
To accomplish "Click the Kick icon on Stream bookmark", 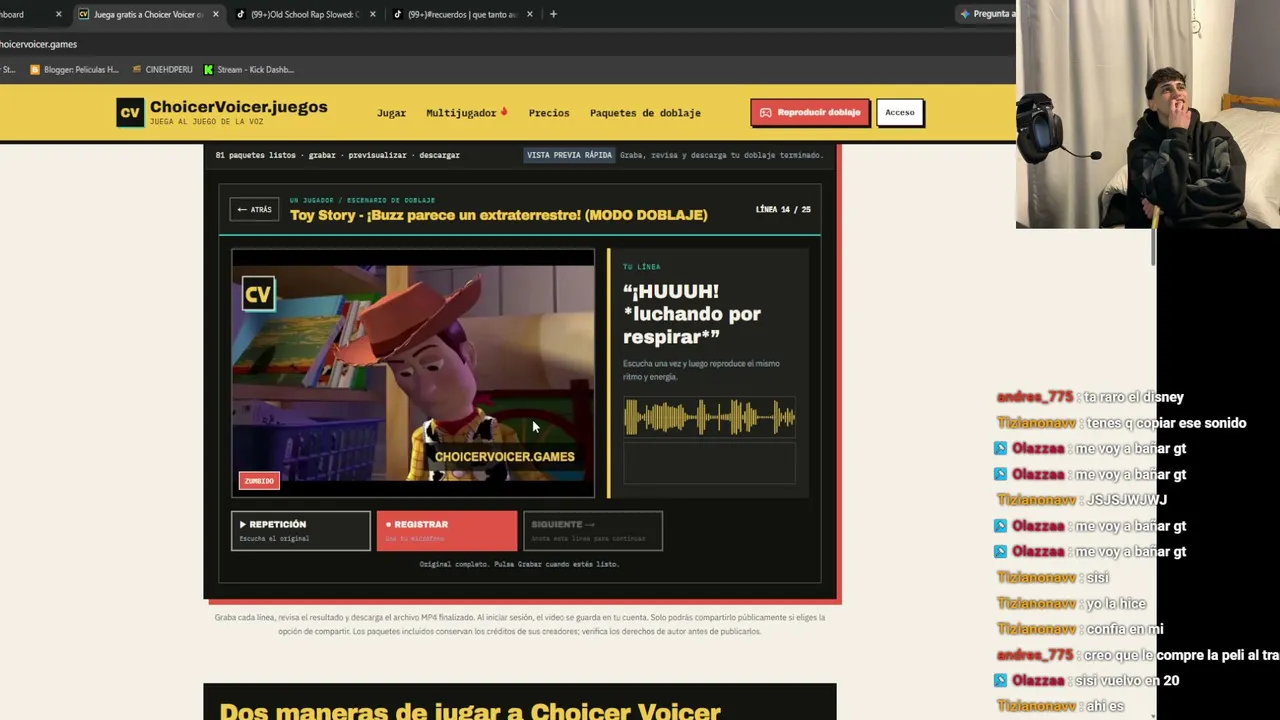I will 208,70.
